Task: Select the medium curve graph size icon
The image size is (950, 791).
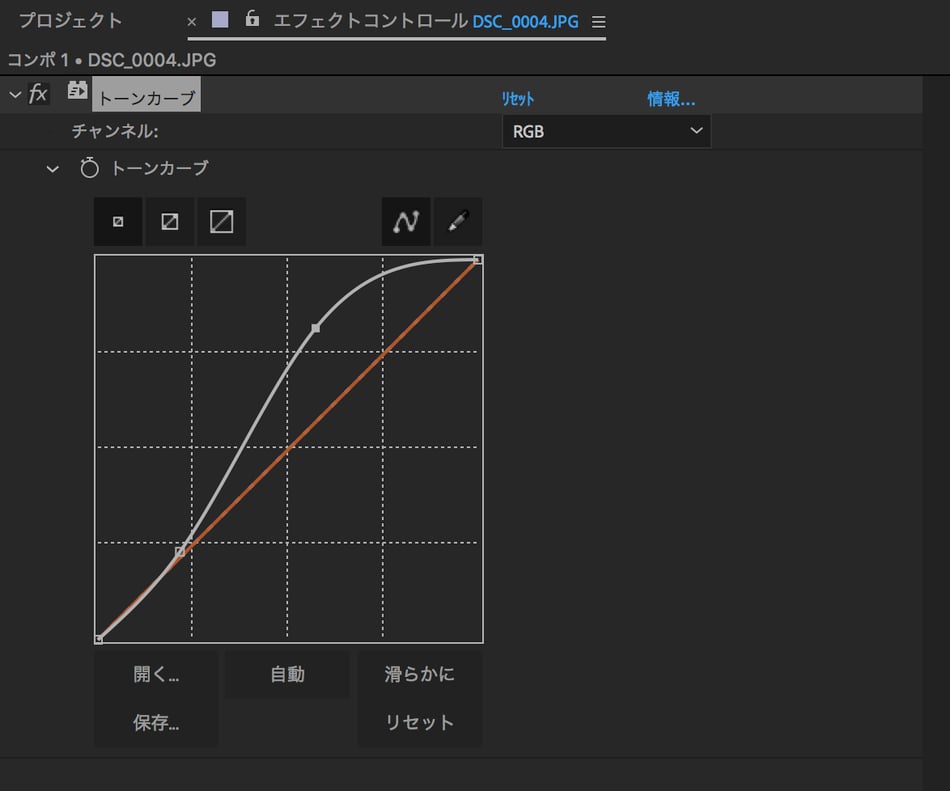Action: (x=170, y=222)
